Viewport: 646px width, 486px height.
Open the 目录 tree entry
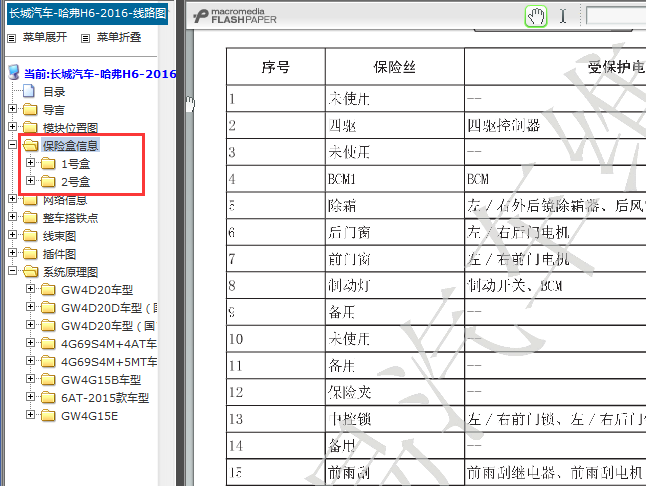click(x=54, y=91)
